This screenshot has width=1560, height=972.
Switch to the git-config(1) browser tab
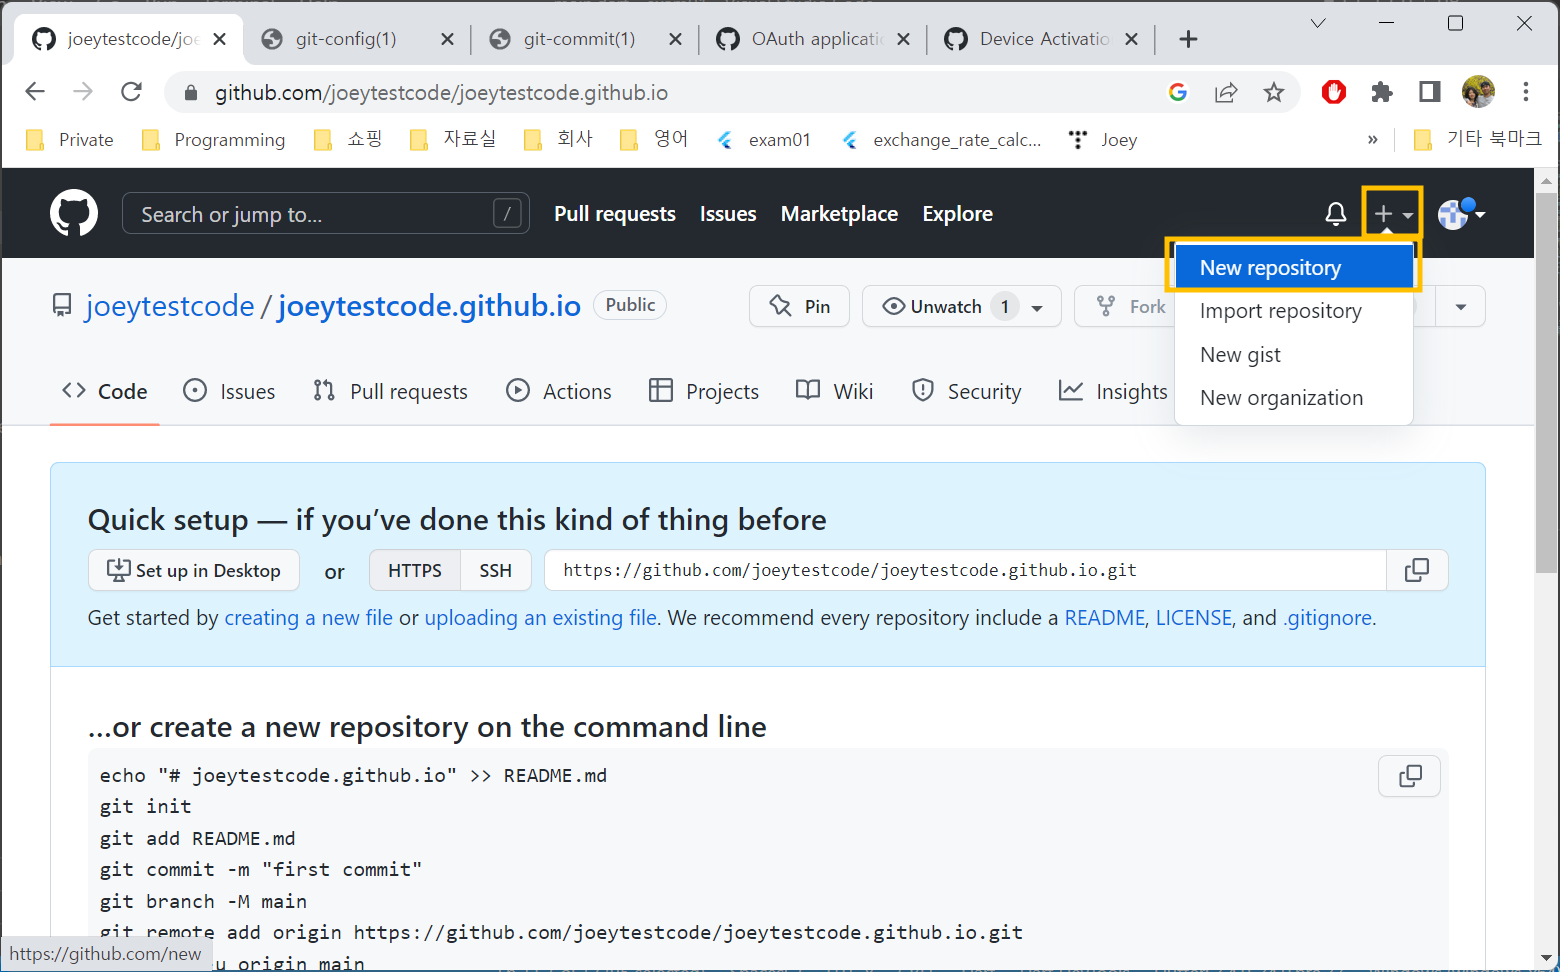(x=346, y=39)
